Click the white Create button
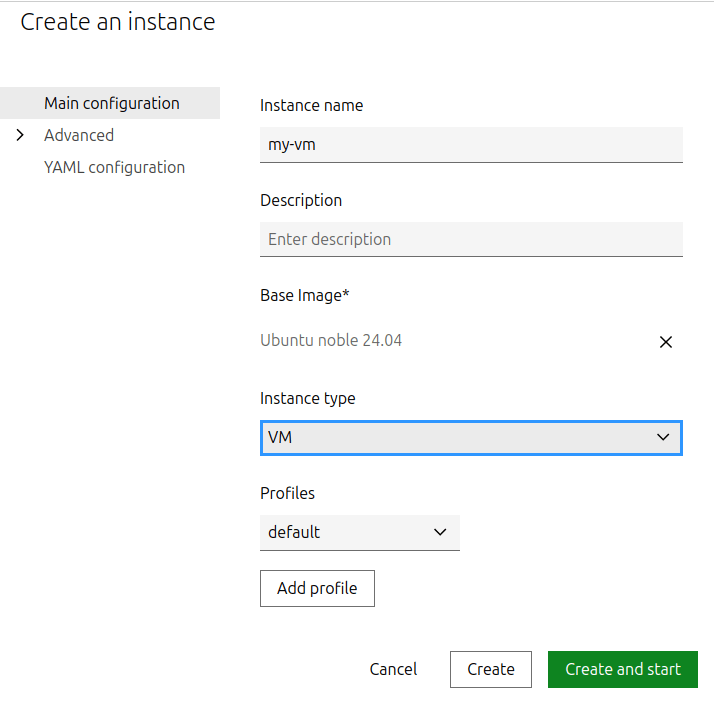This screenshot has width=714, height=705. pos(490,669)
